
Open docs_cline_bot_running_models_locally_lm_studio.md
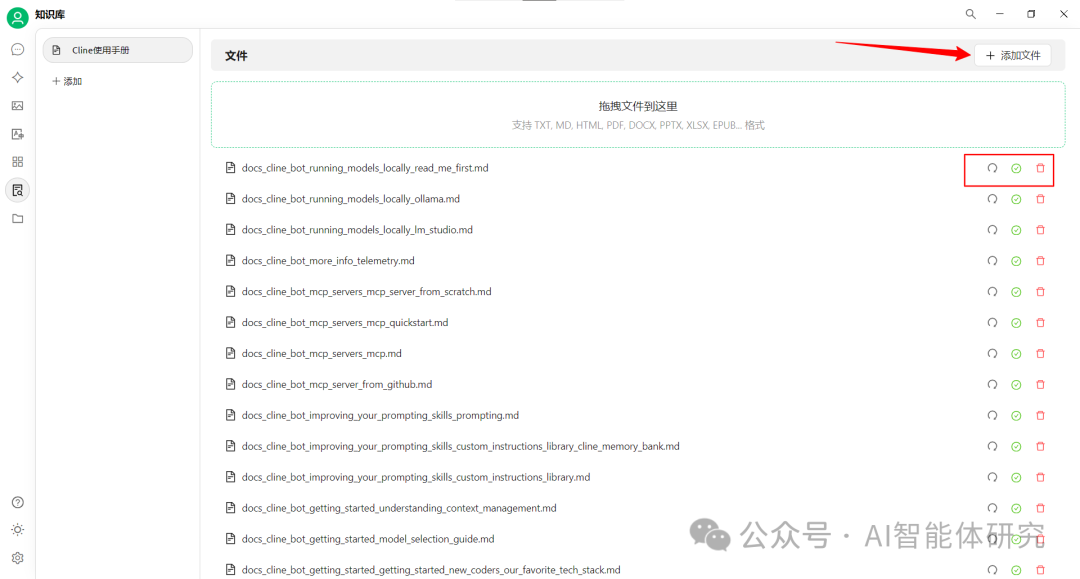357,230
